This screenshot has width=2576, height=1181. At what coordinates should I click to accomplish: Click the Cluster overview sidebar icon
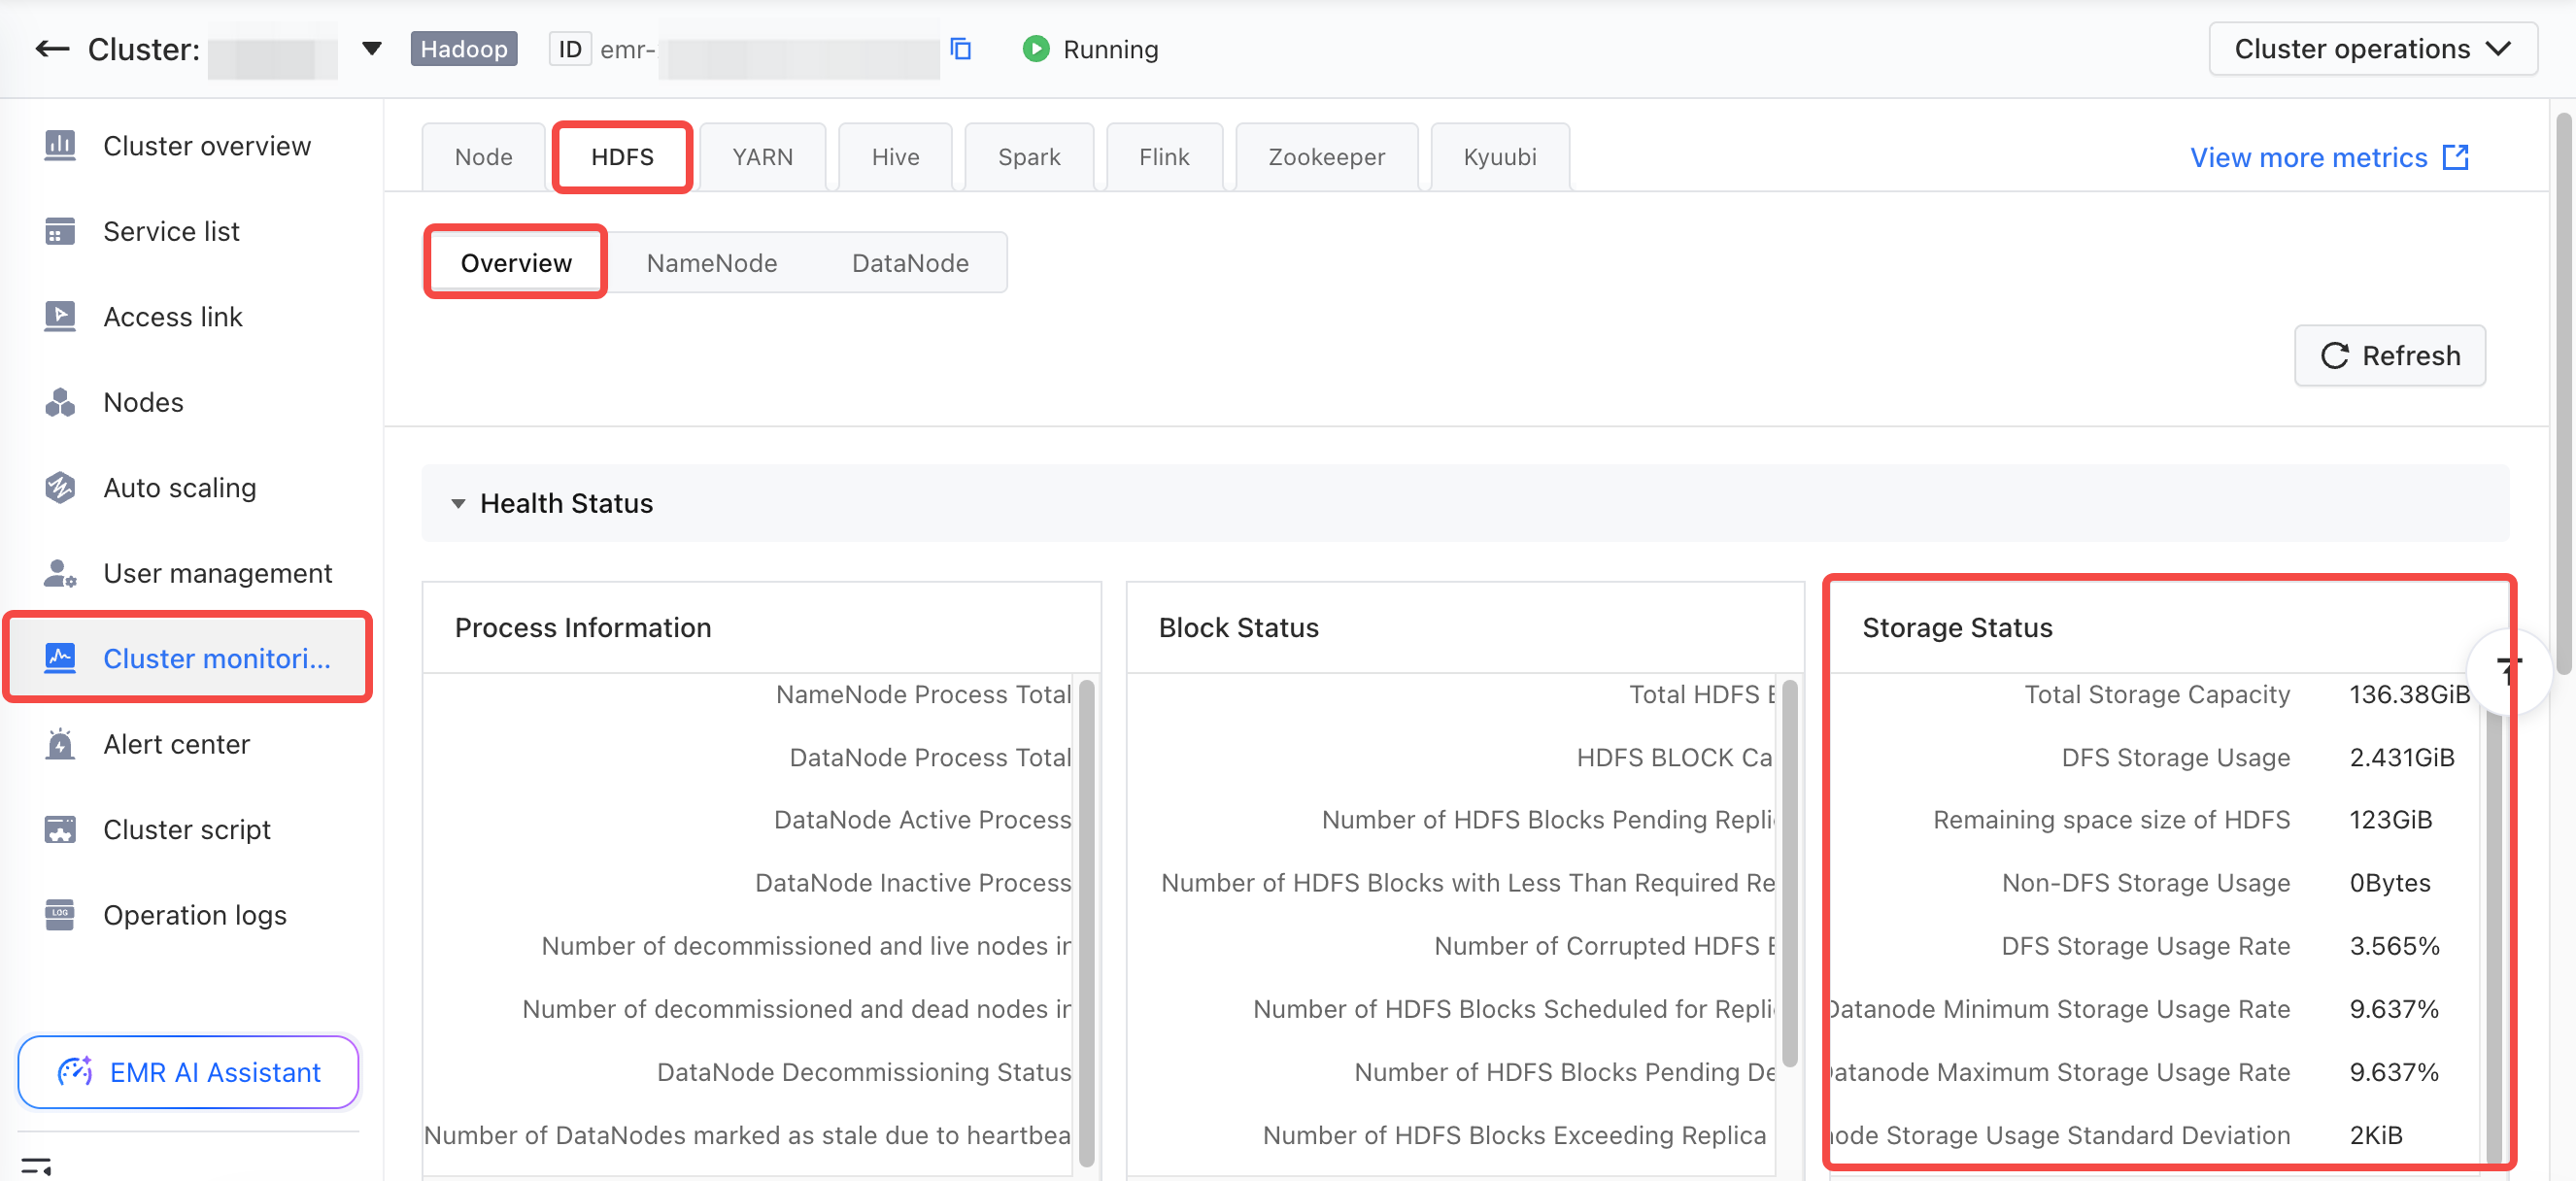(60, 146)
